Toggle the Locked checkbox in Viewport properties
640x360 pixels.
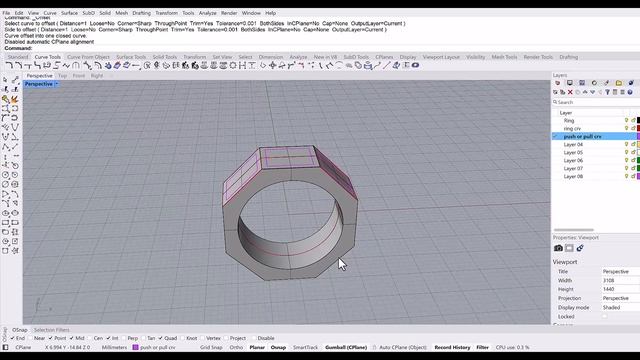[604, 316]
